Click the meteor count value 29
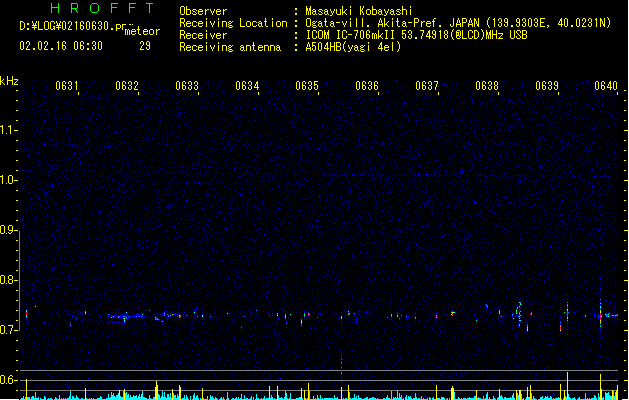 (x=145, y=46)
